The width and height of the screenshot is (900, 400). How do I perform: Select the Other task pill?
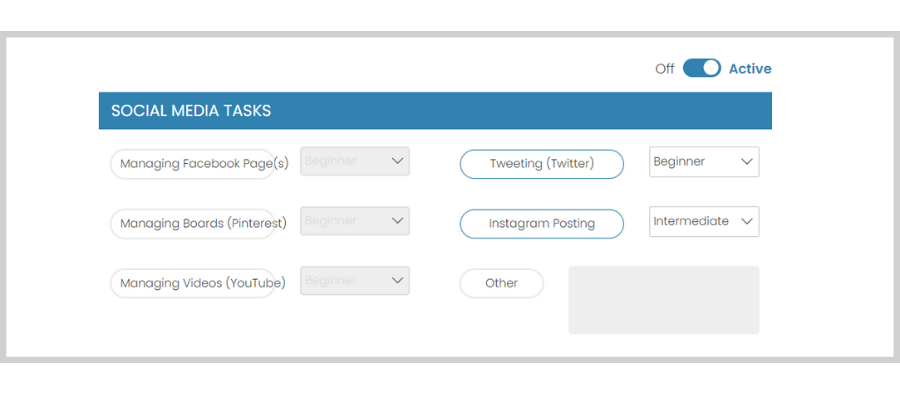[501, 283]
